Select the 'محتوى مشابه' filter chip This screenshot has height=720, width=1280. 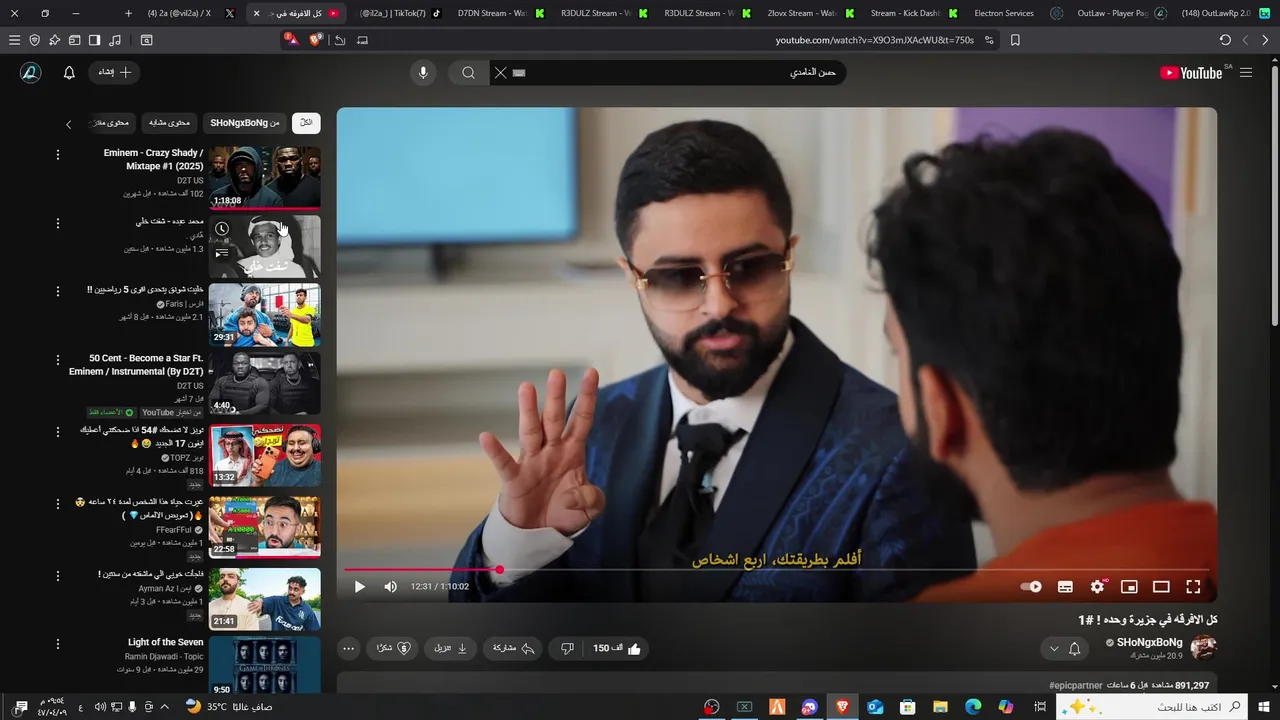pos(169,123)
